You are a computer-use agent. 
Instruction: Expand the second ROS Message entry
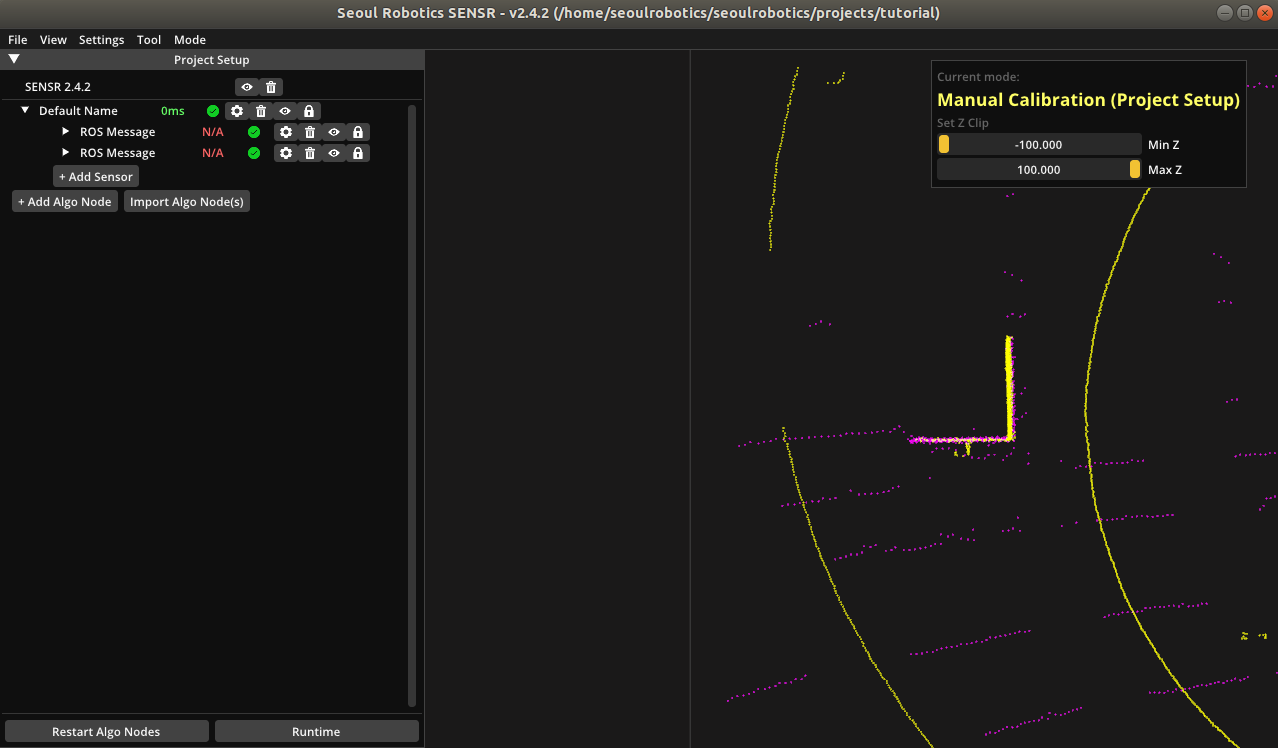click(x=66, y=153)
